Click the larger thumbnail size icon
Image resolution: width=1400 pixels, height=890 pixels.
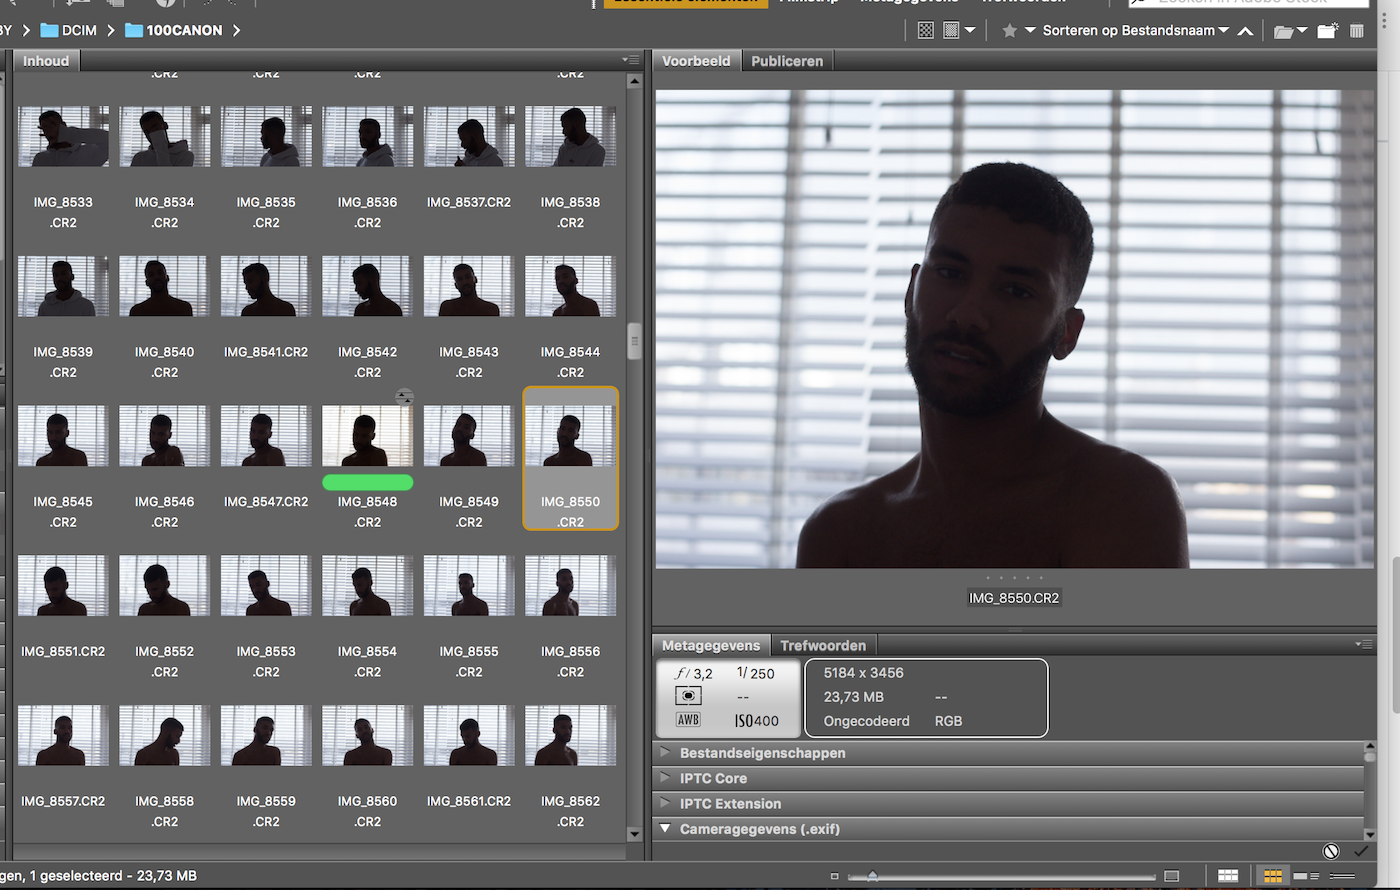click(x=1172, y=877)
